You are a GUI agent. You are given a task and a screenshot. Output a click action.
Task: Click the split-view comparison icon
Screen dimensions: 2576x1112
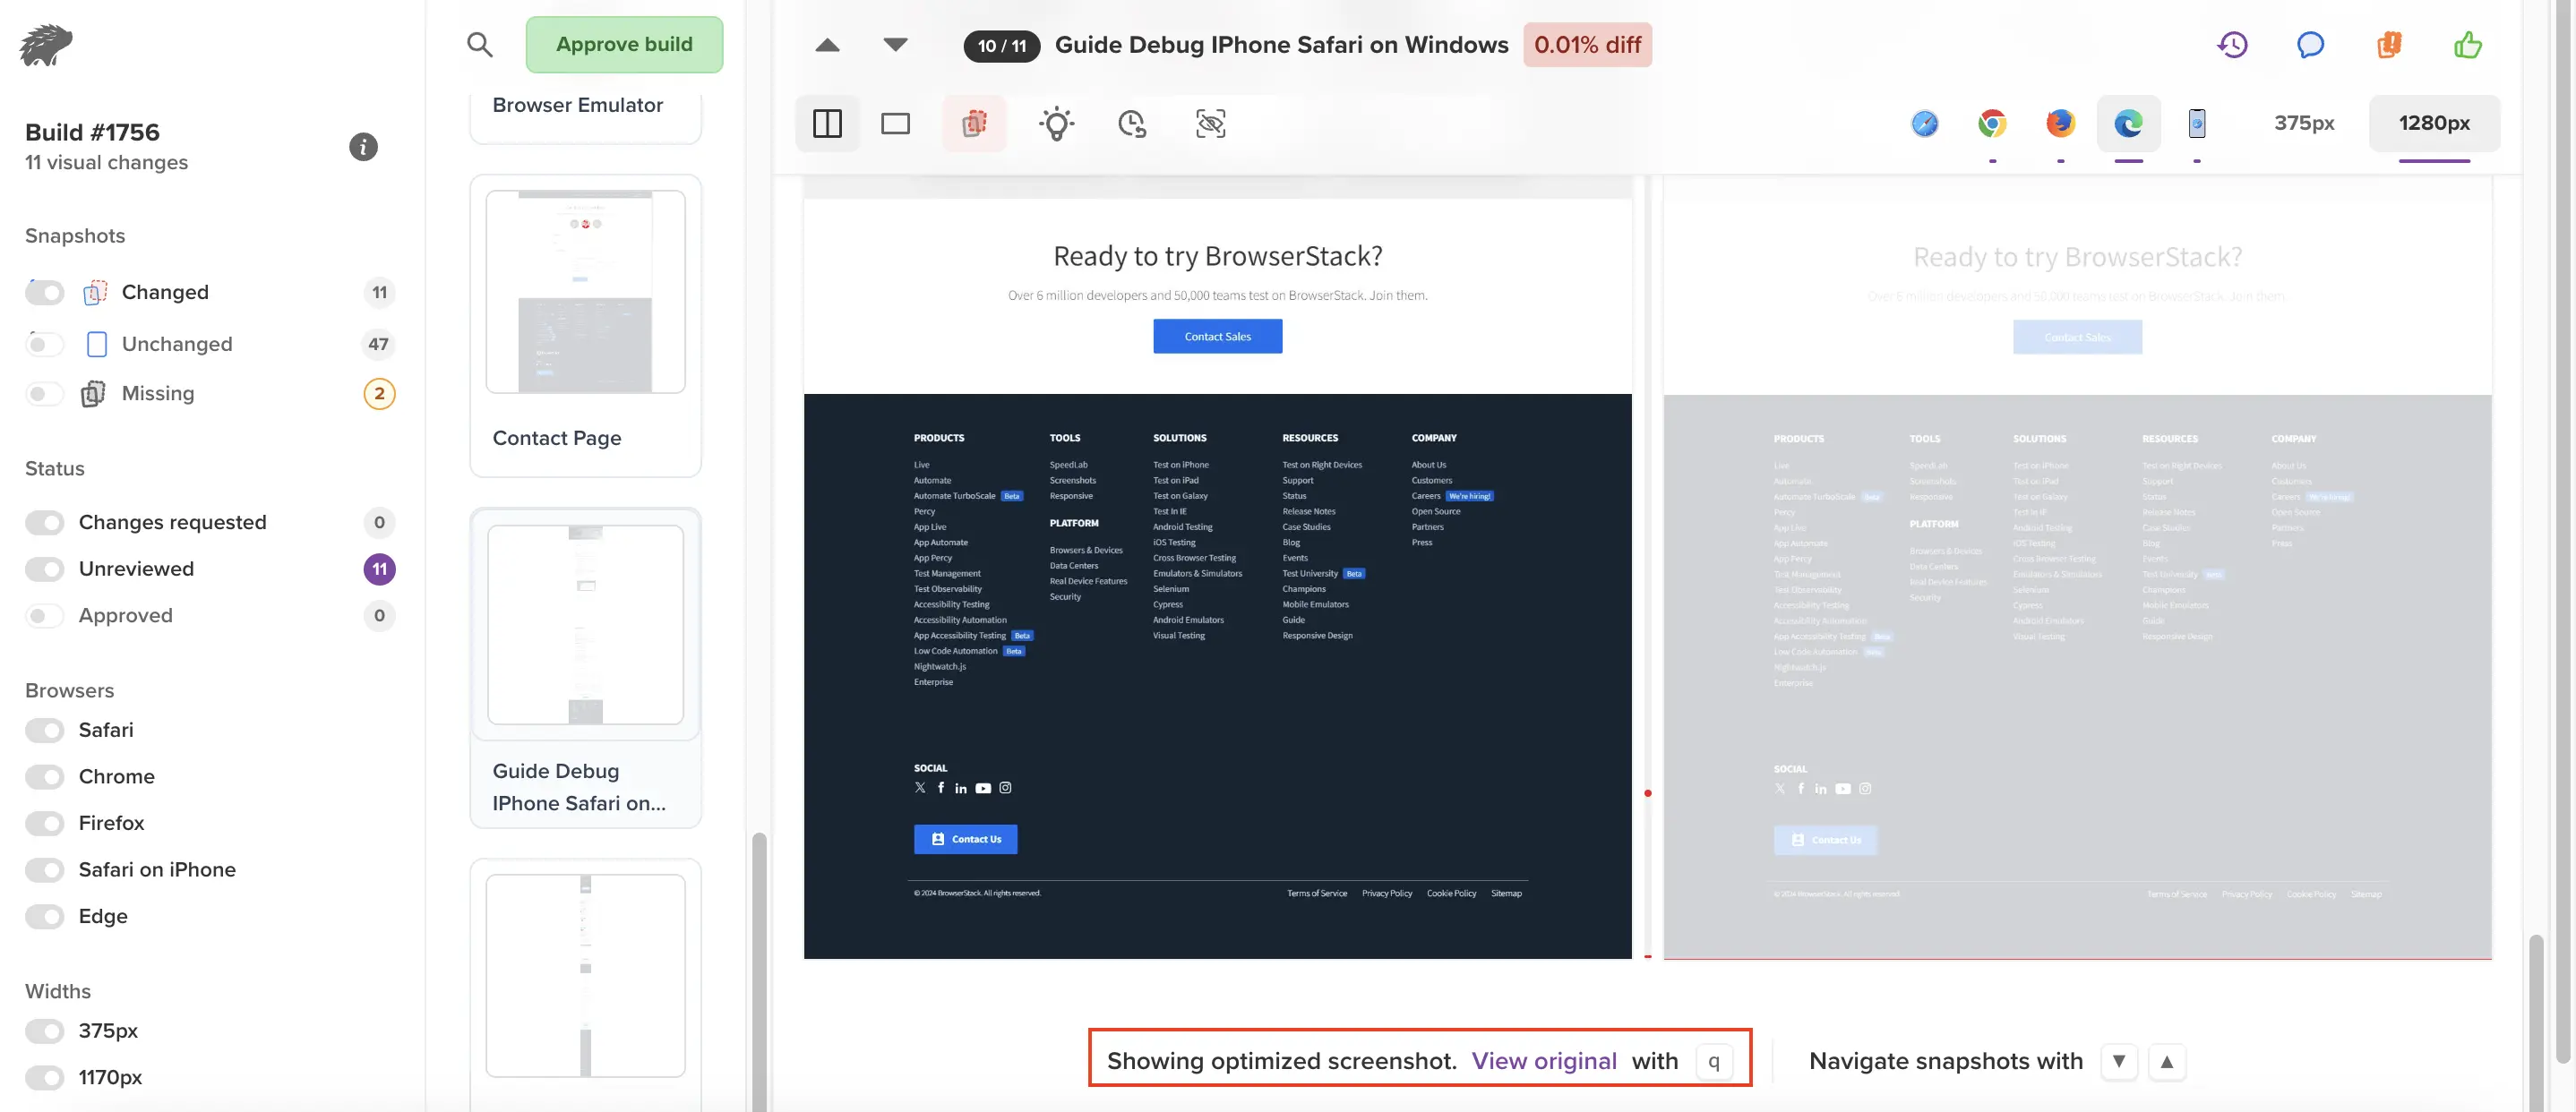pos(827,124)
